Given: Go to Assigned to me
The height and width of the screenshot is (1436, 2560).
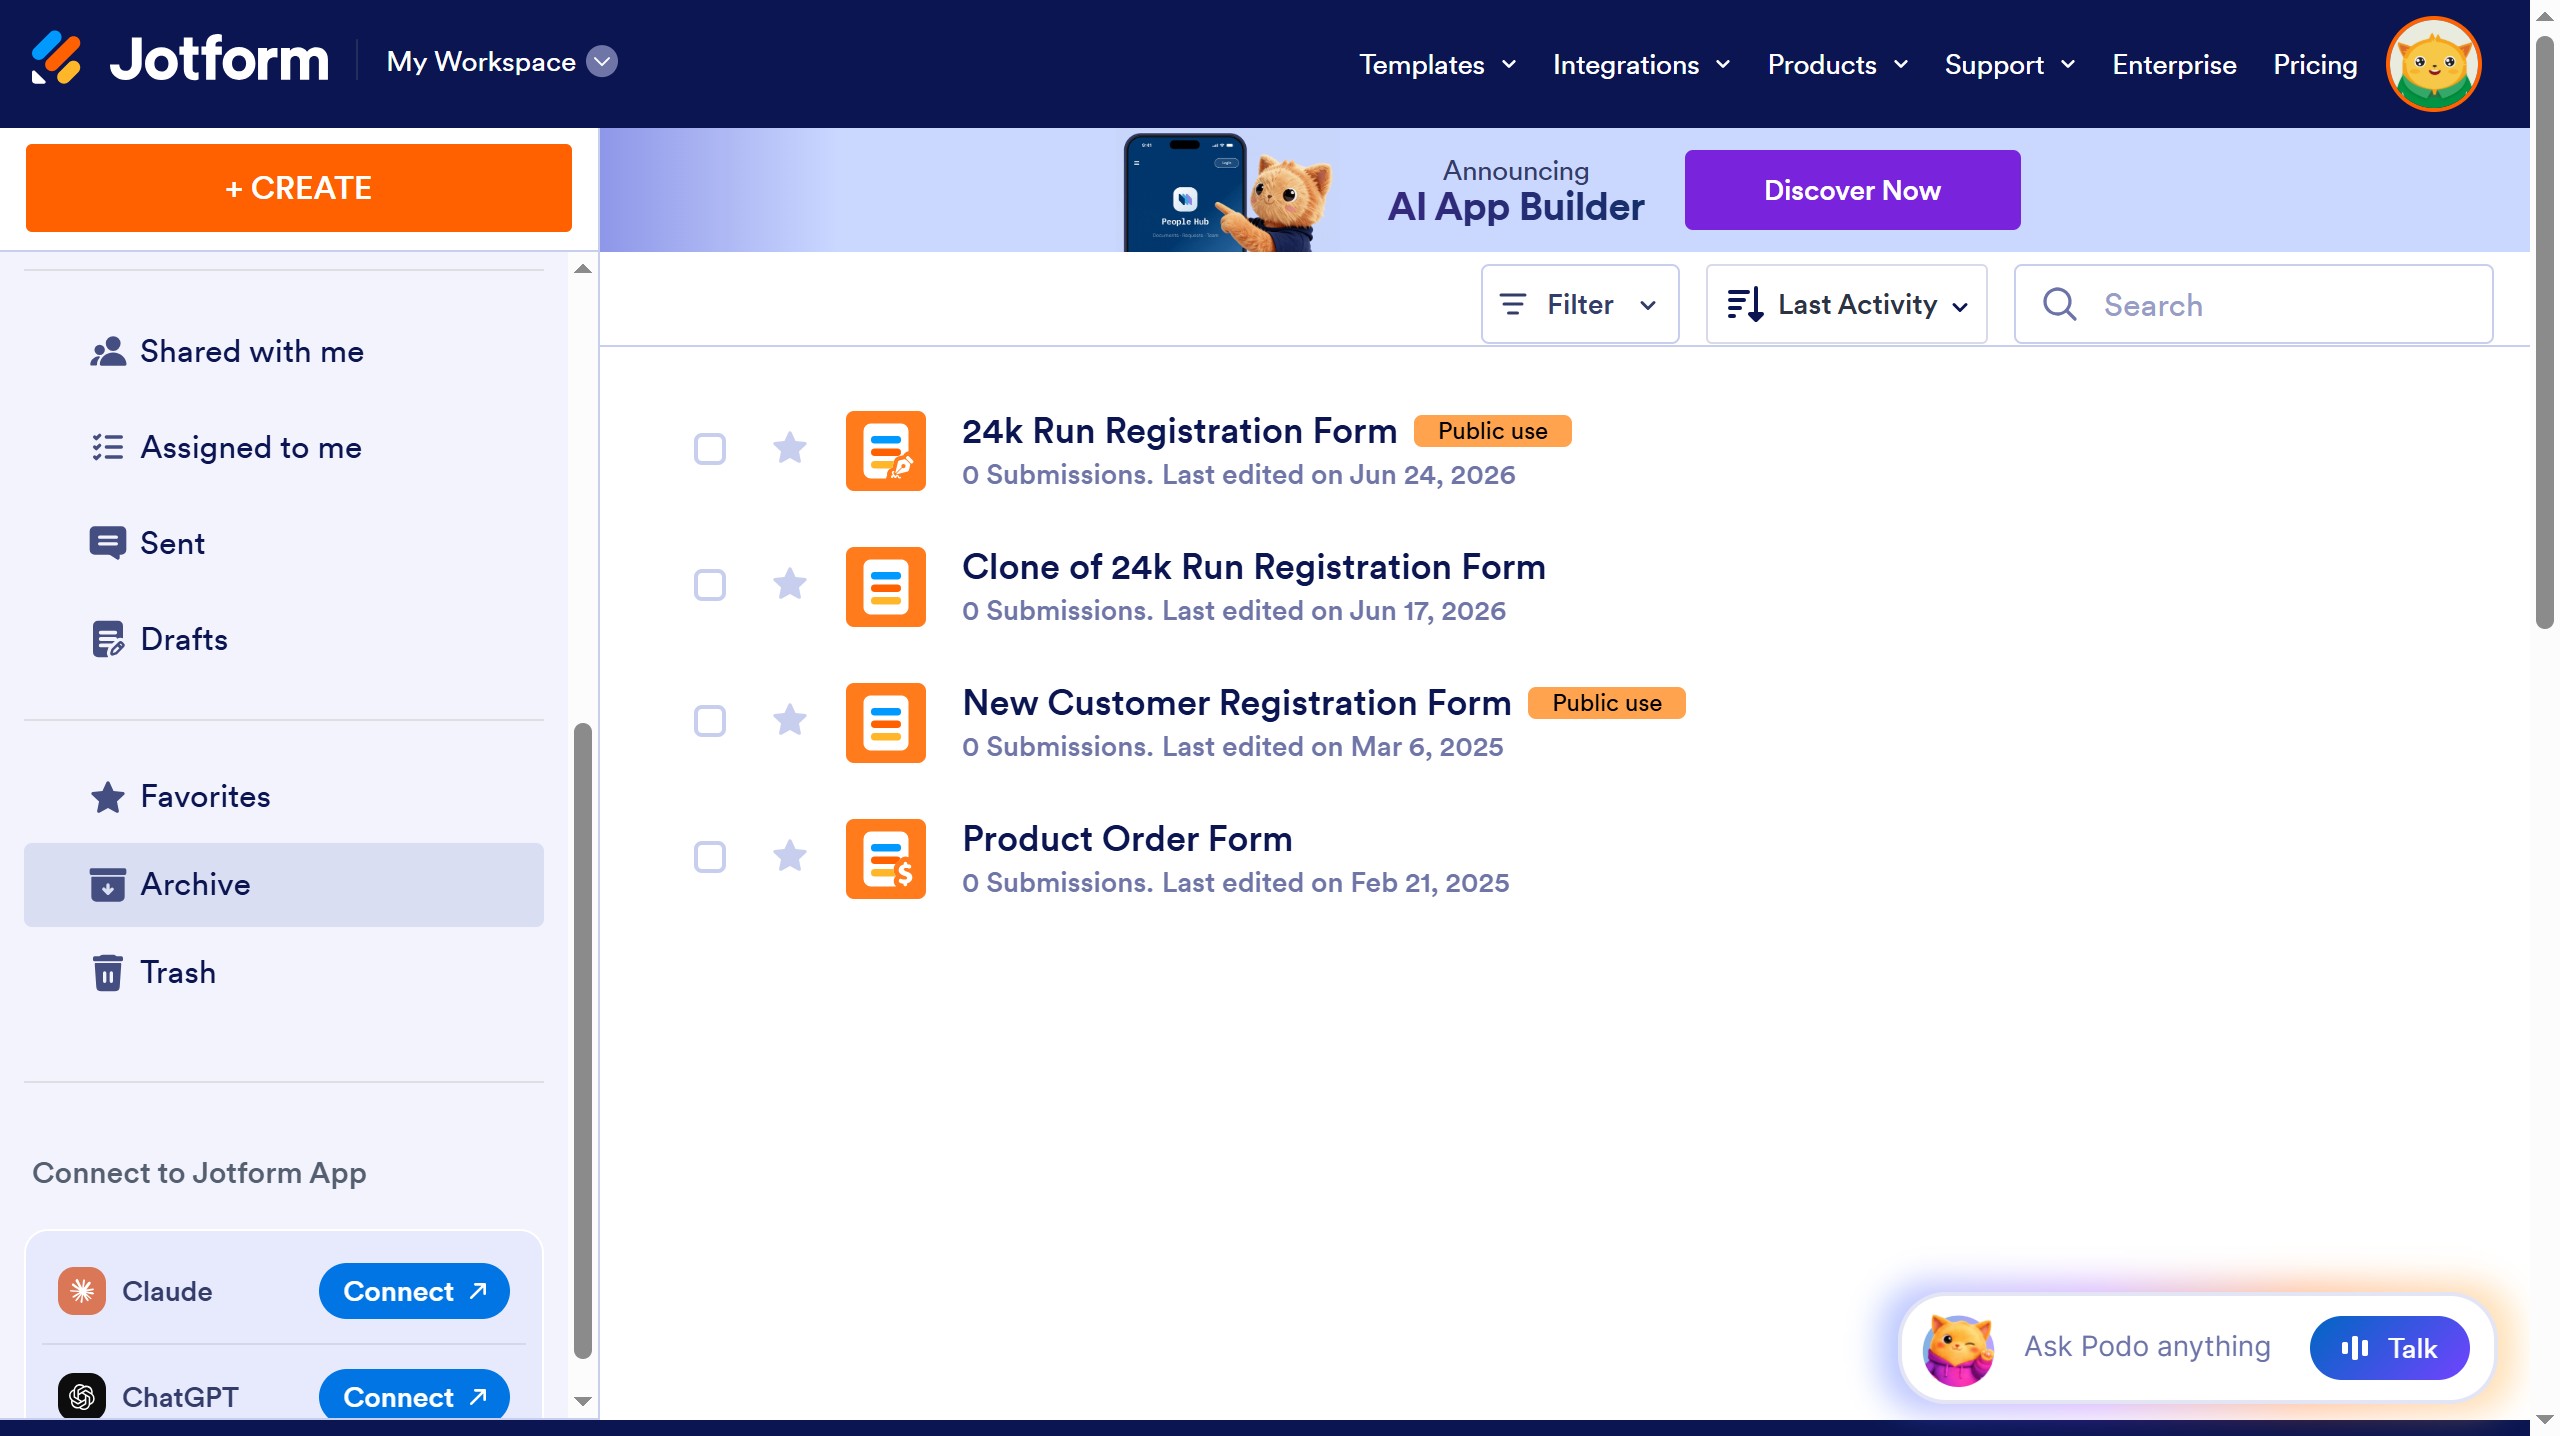Looking at the screenshot, I should coord(284,448).
